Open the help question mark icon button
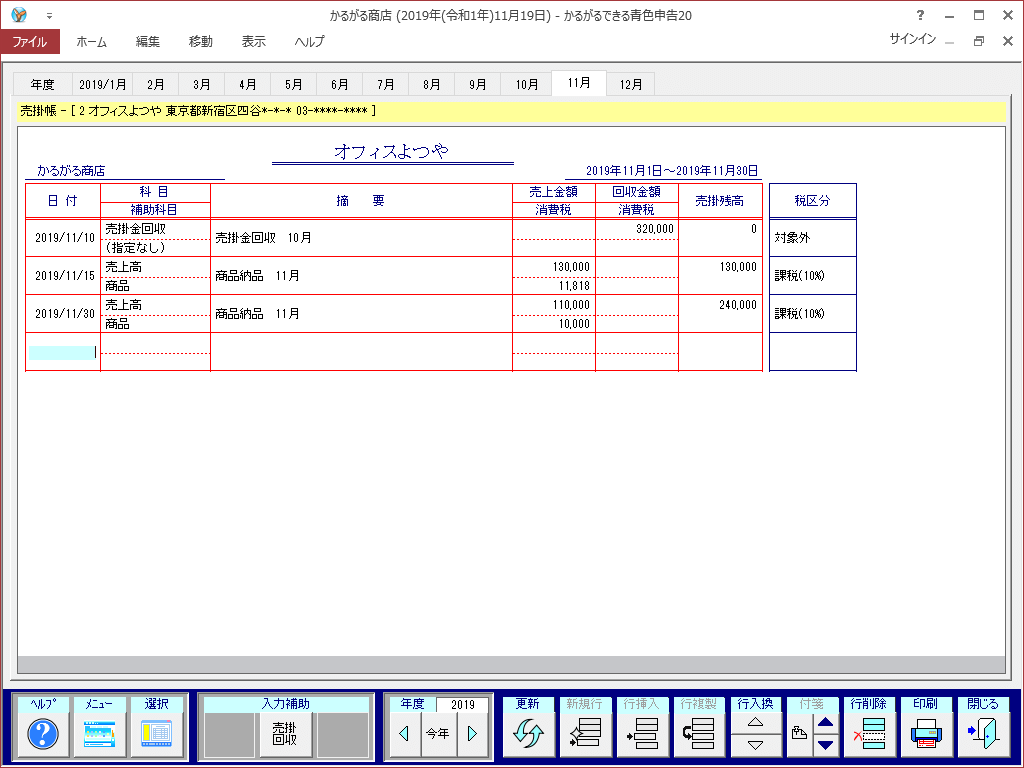Image resolution: width=1024 pixels, height=768 pixels. point(43,733)
